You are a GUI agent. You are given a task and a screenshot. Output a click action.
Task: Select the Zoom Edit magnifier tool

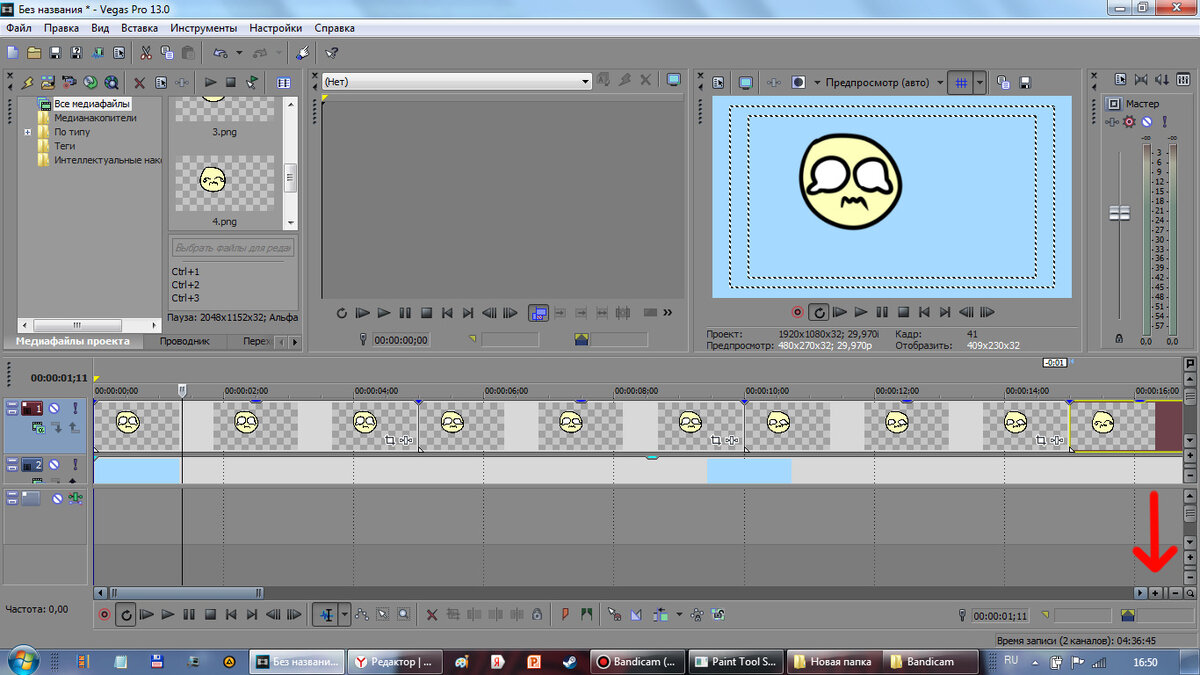tap(404, 615)
